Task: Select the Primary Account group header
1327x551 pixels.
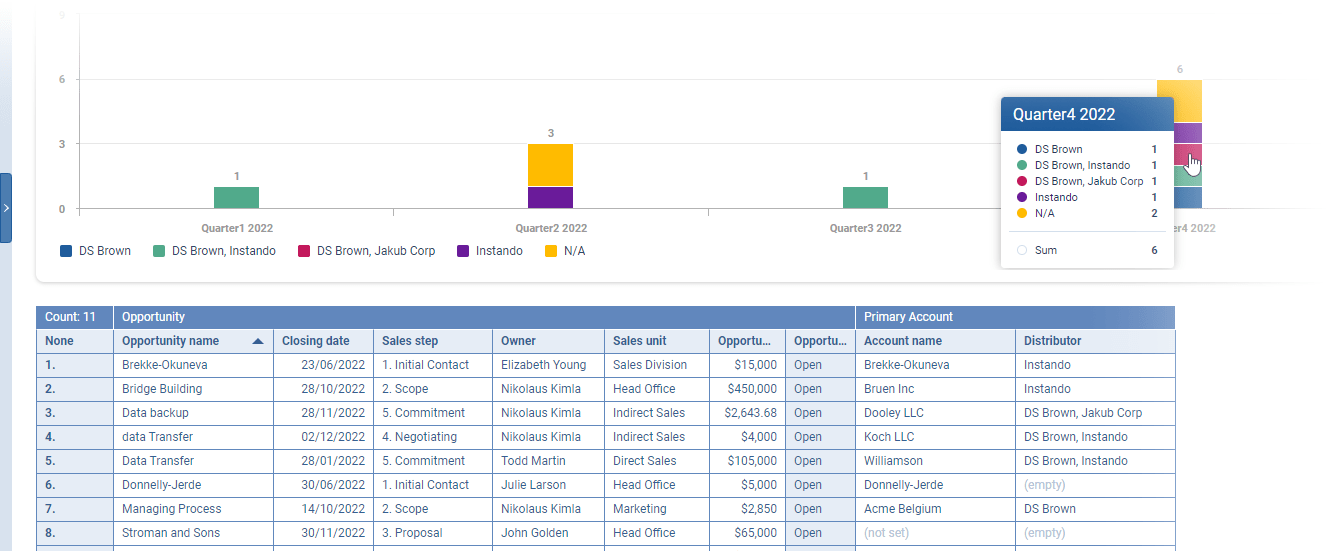Action: tap(908, 317)
